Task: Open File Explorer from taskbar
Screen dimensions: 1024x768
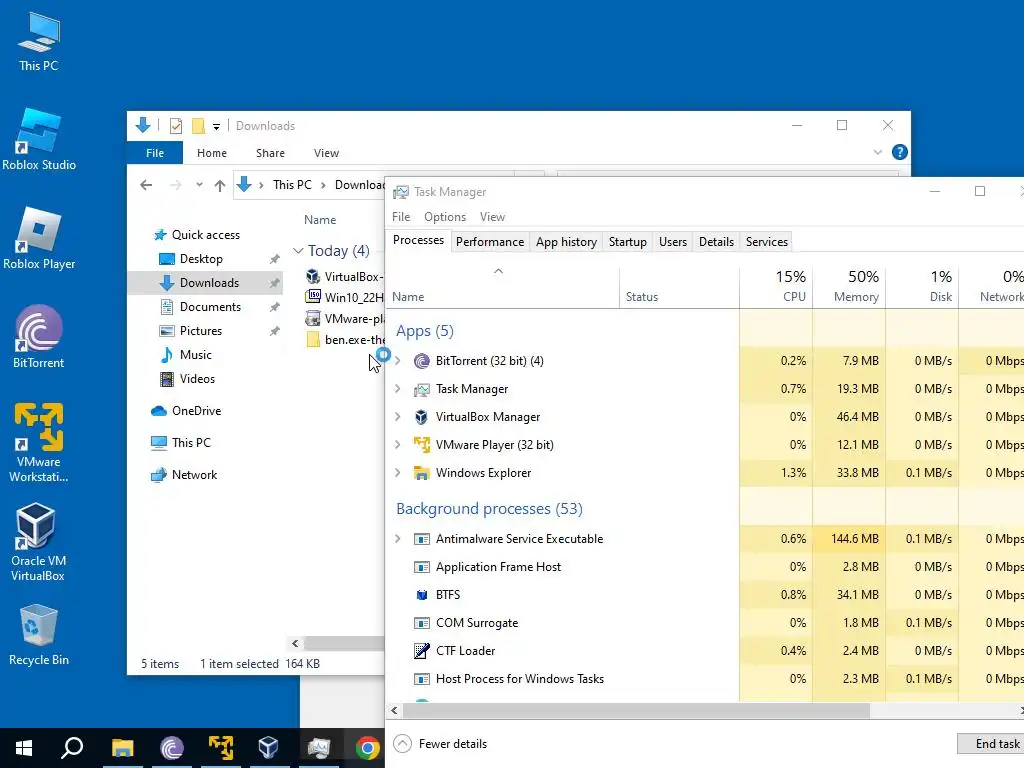Action: [x=122, y=748]
